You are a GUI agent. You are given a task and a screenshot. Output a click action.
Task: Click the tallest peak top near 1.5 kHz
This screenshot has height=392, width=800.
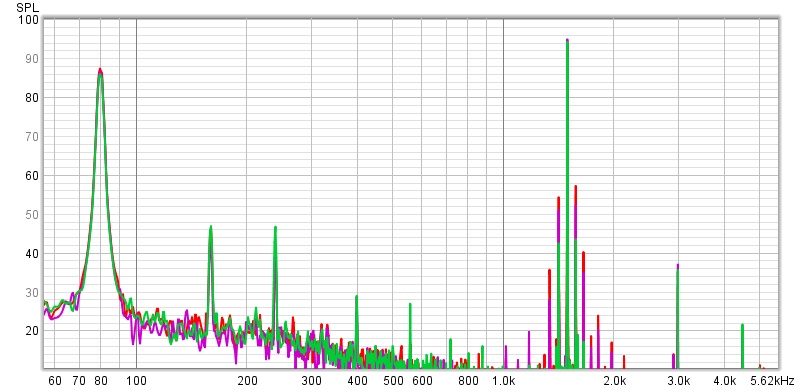(567, 40)
